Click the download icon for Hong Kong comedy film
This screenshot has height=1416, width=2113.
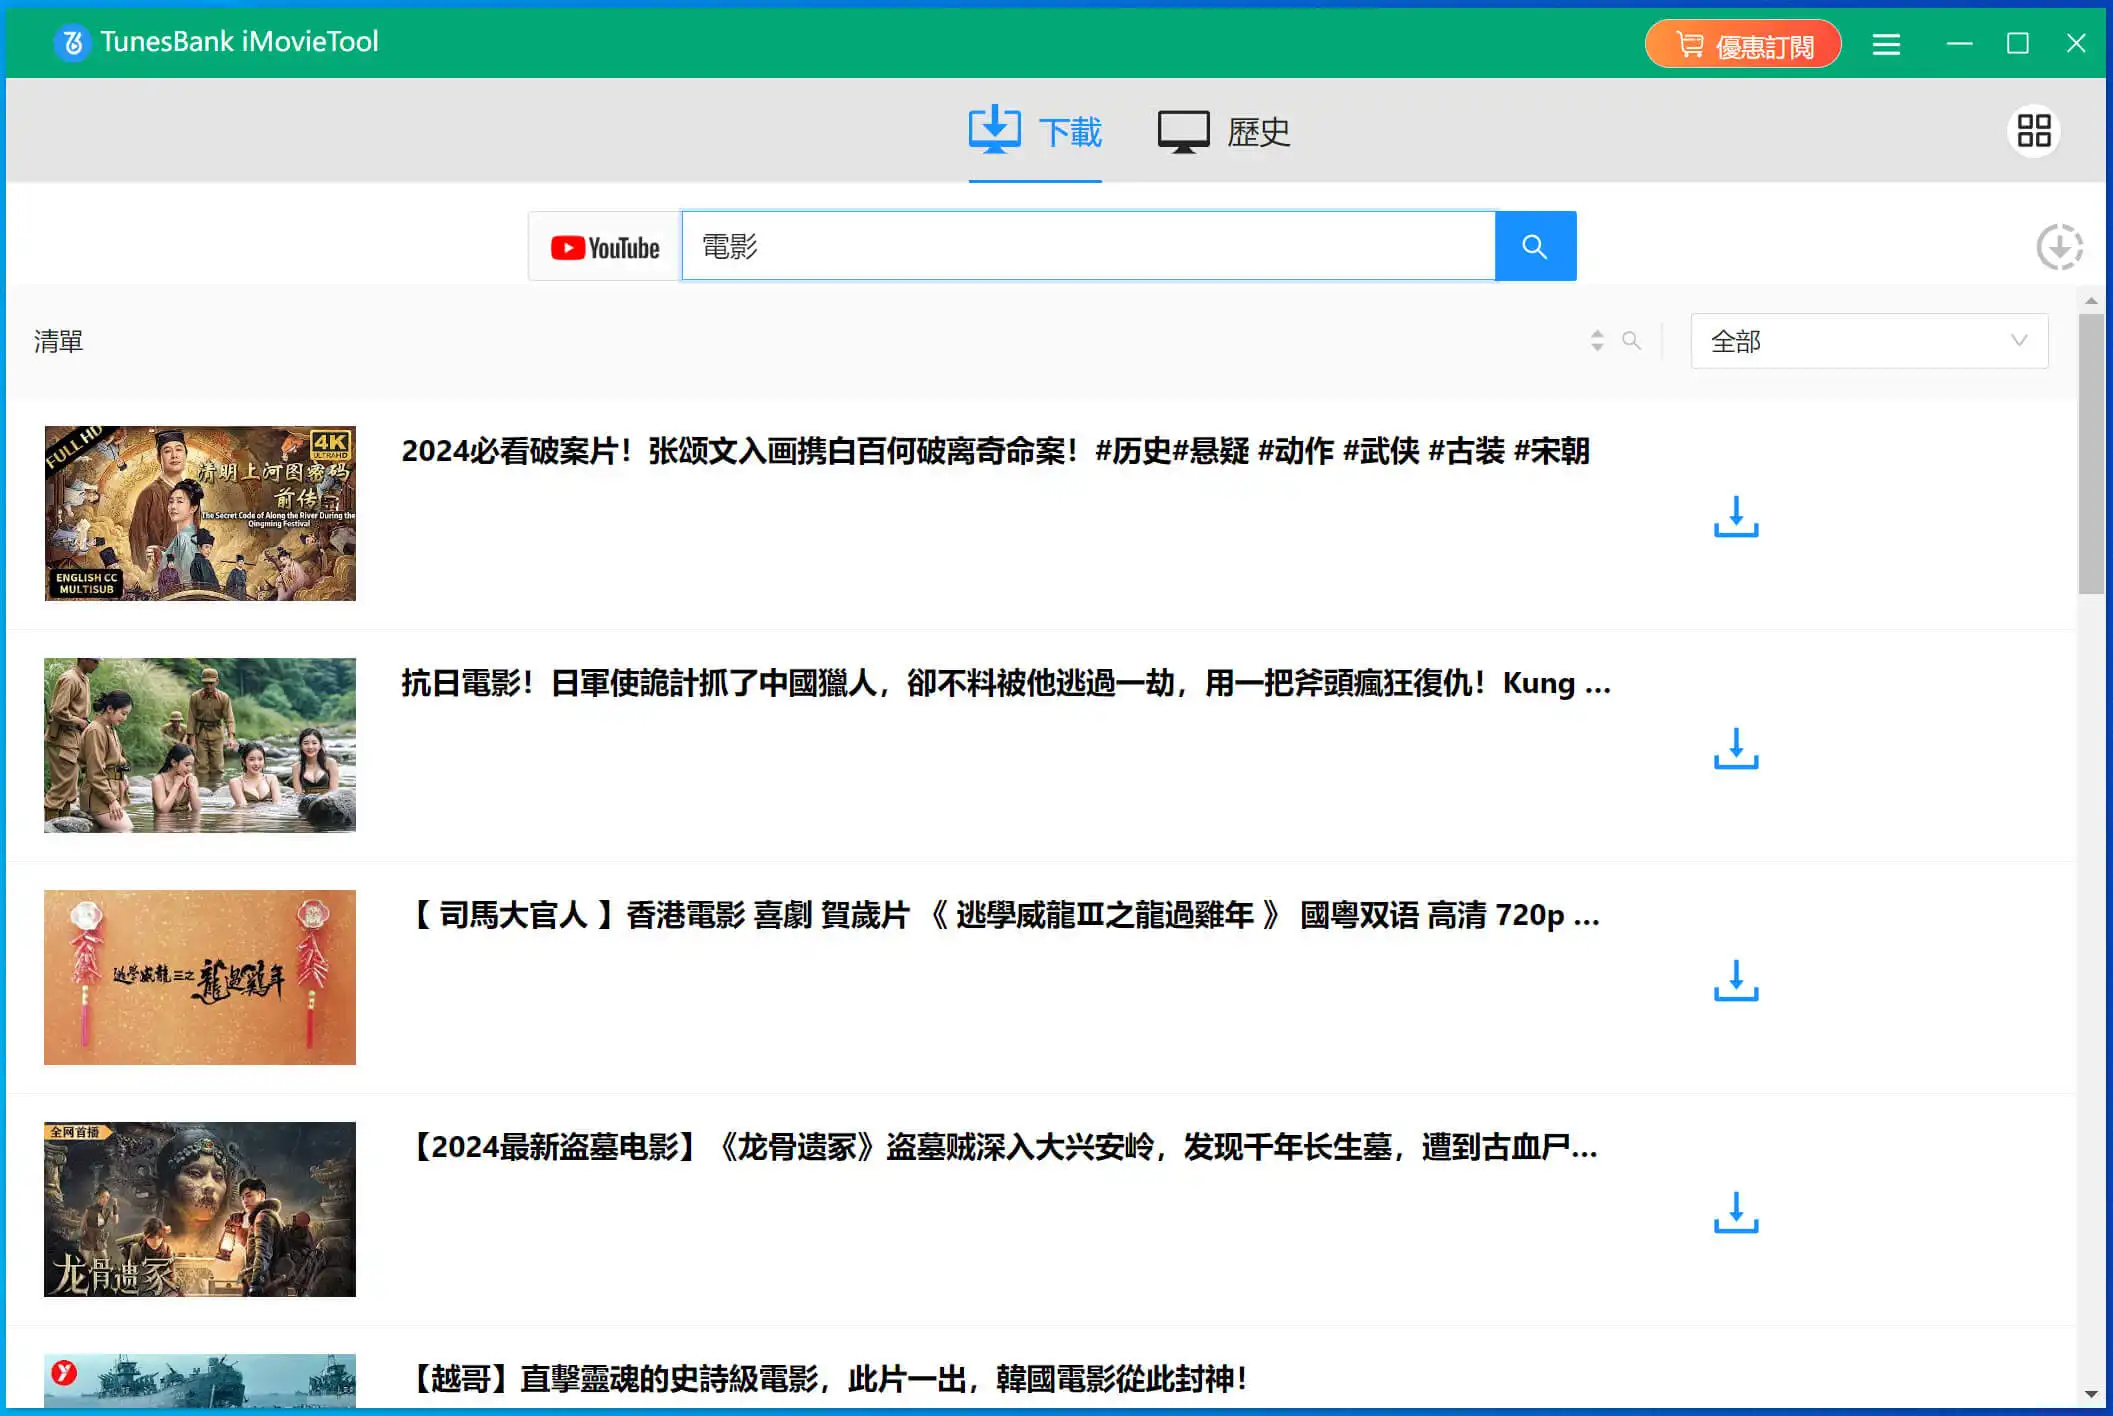[x=1735, y=980]
